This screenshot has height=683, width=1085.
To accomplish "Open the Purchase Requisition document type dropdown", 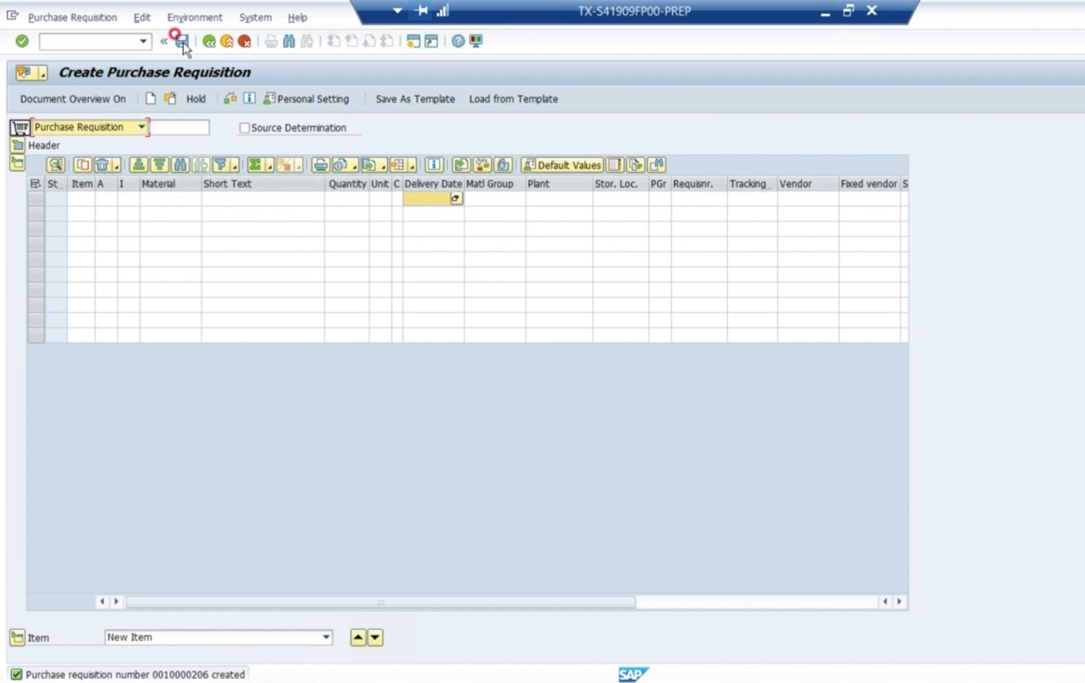I will tap(141, 127).
